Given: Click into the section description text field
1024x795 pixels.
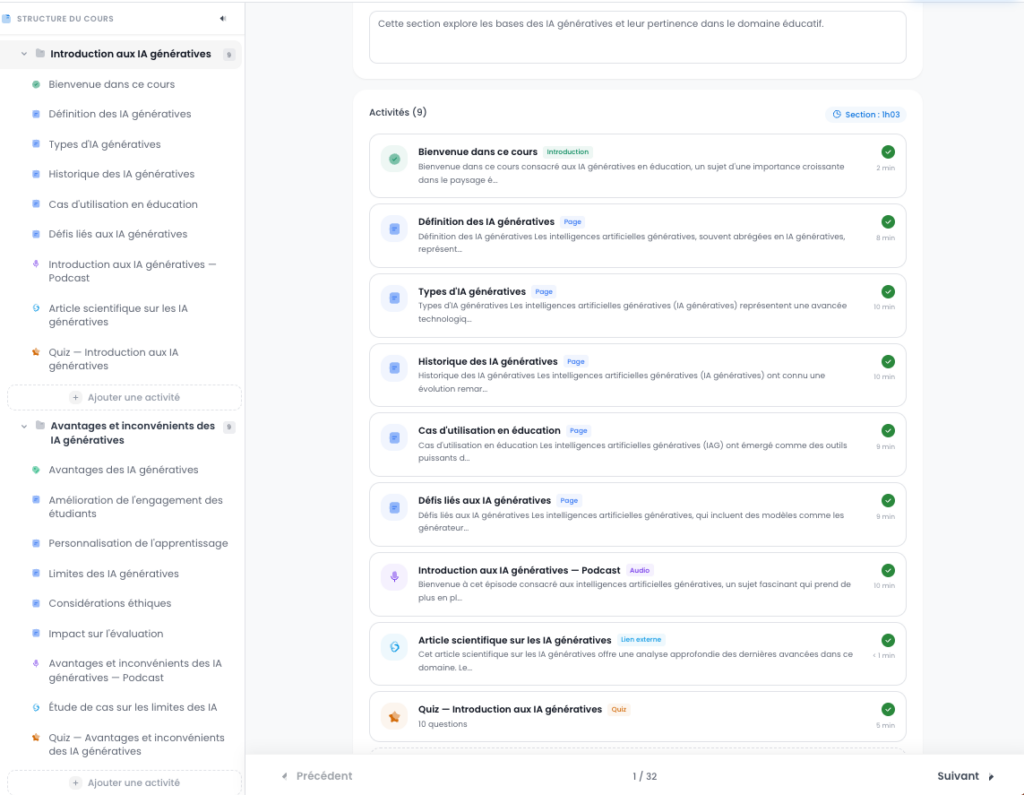Looking at the screenshot, I should [x=637, y=37].
